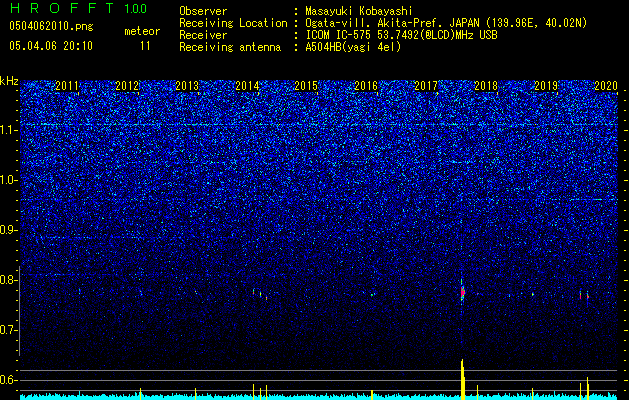
Task: Click the antenna A504HB(yagi 4el) text
Action: tap(353, 47)
